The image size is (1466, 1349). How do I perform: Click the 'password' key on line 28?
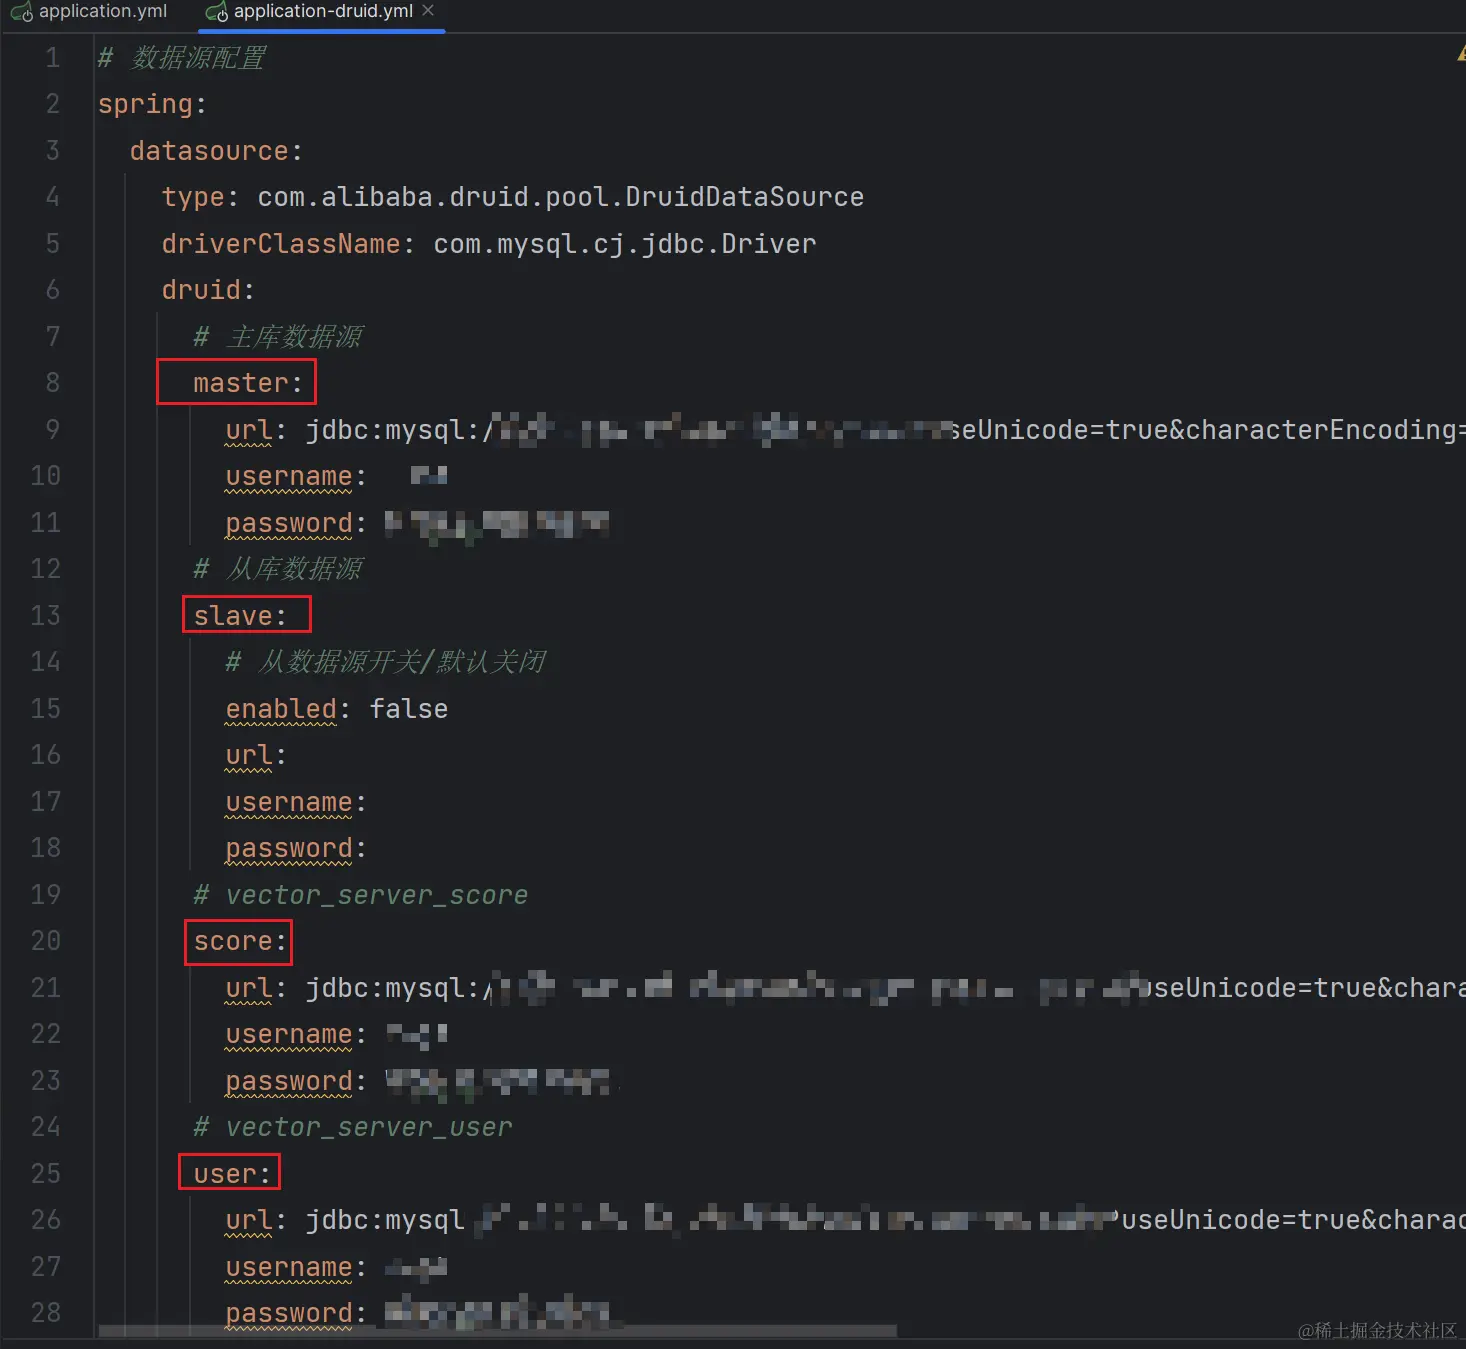(289, 1313)
